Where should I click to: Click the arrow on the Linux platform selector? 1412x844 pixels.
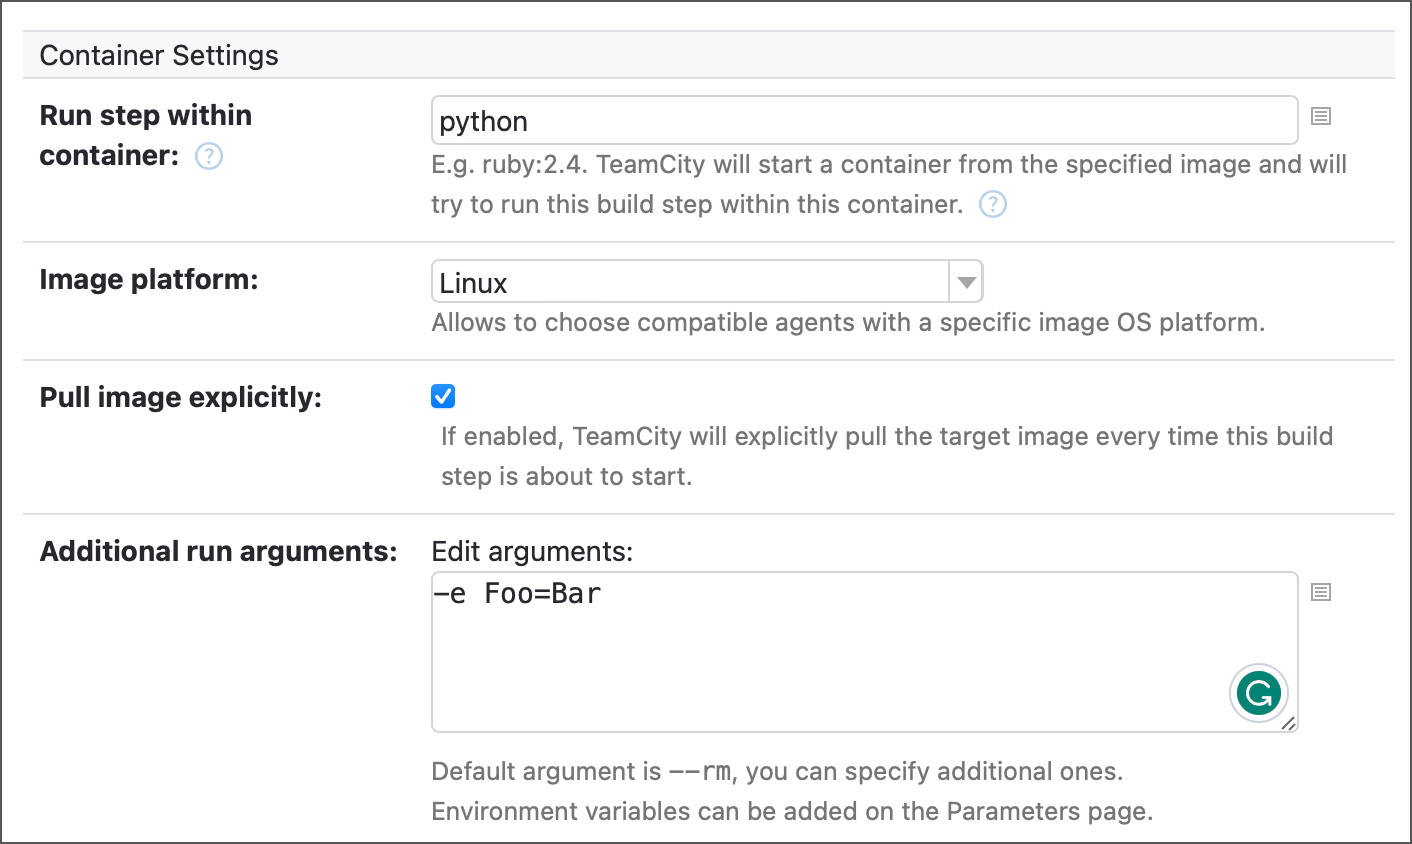965,281
